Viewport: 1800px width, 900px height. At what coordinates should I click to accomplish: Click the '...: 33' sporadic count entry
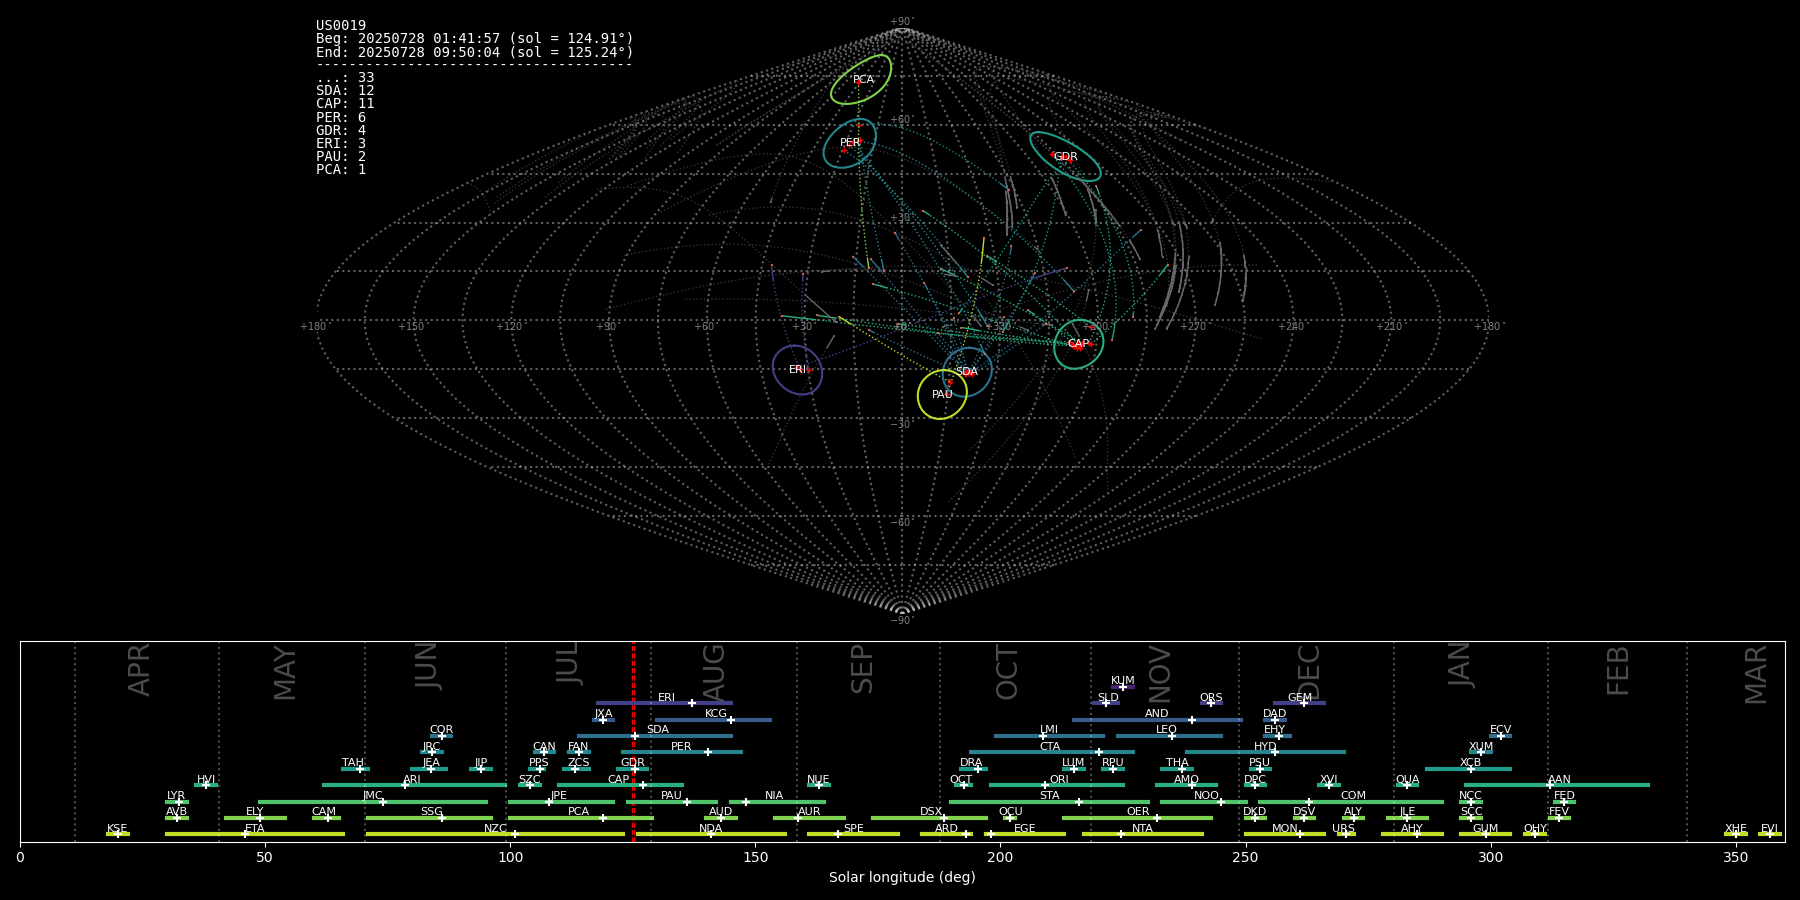click(345, 78)
